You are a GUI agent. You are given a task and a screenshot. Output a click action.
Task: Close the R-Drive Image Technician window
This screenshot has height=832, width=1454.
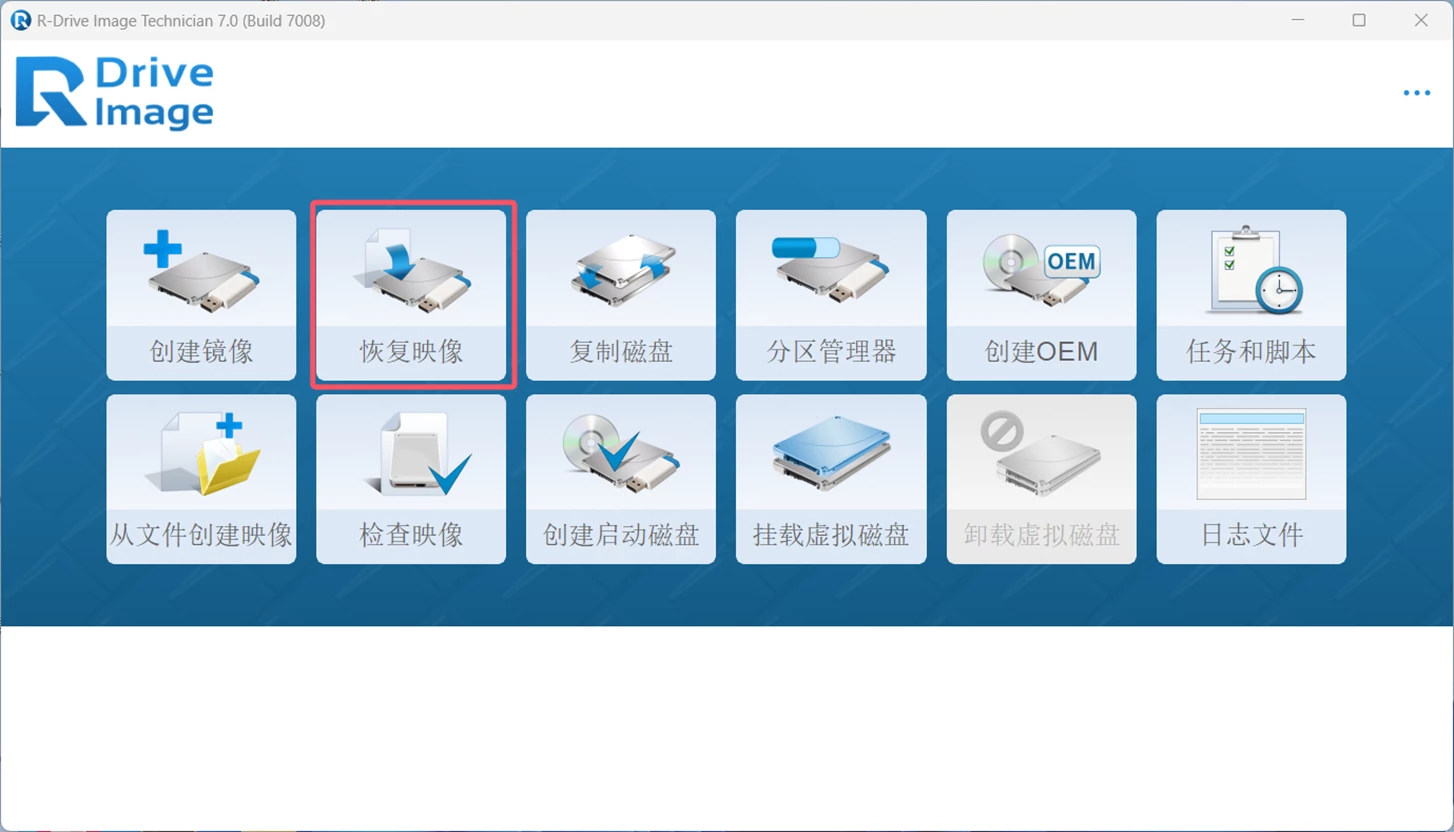[1421, 20]
